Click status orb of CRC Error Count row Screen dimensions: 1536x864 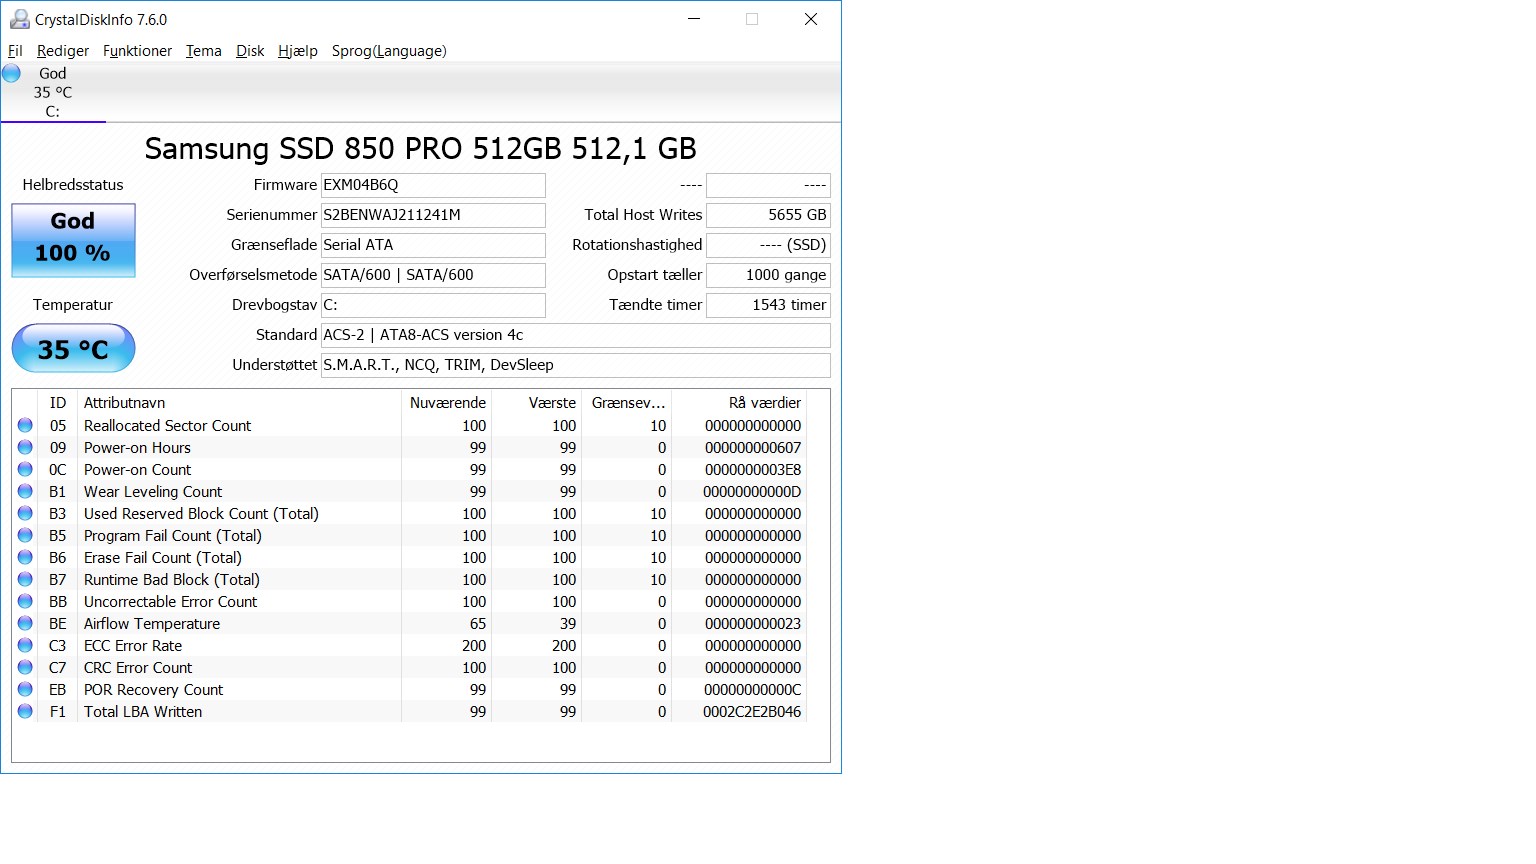click(25, 668)
